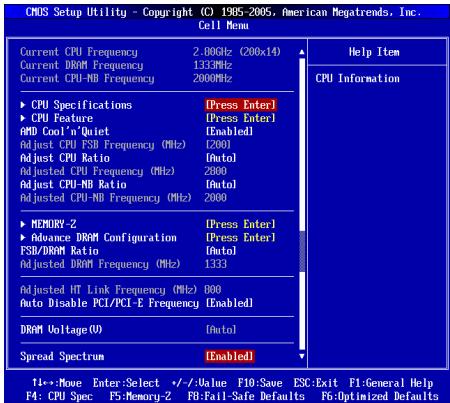Select the MEMORY-Z [Press Enter] value

tap(241, 224)
